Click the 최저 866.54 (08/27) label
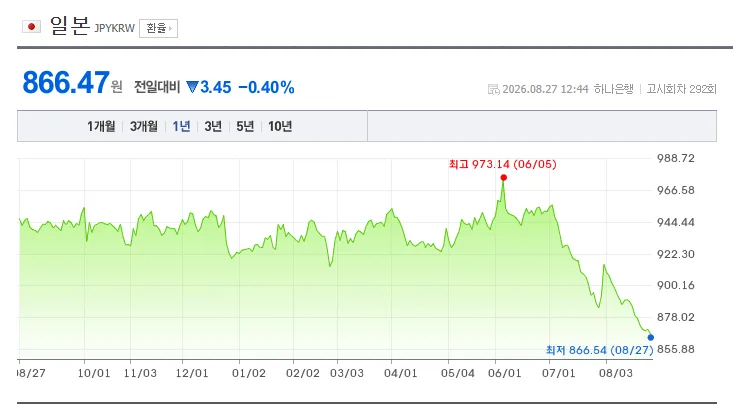Screen dimensions: 733x420 coord(600,350)
